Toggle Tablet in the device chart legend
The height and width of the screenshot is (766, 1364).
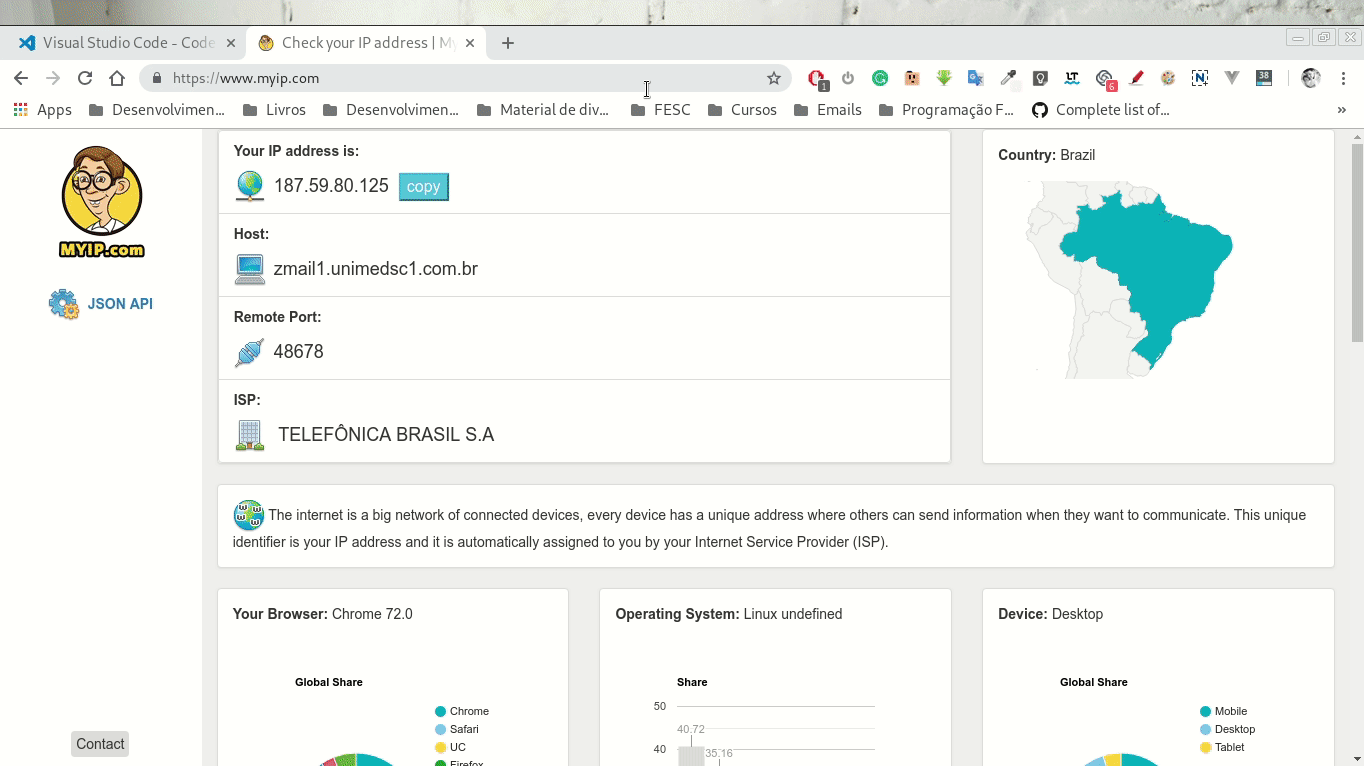pyautogui.click(x=1222, y=747)
